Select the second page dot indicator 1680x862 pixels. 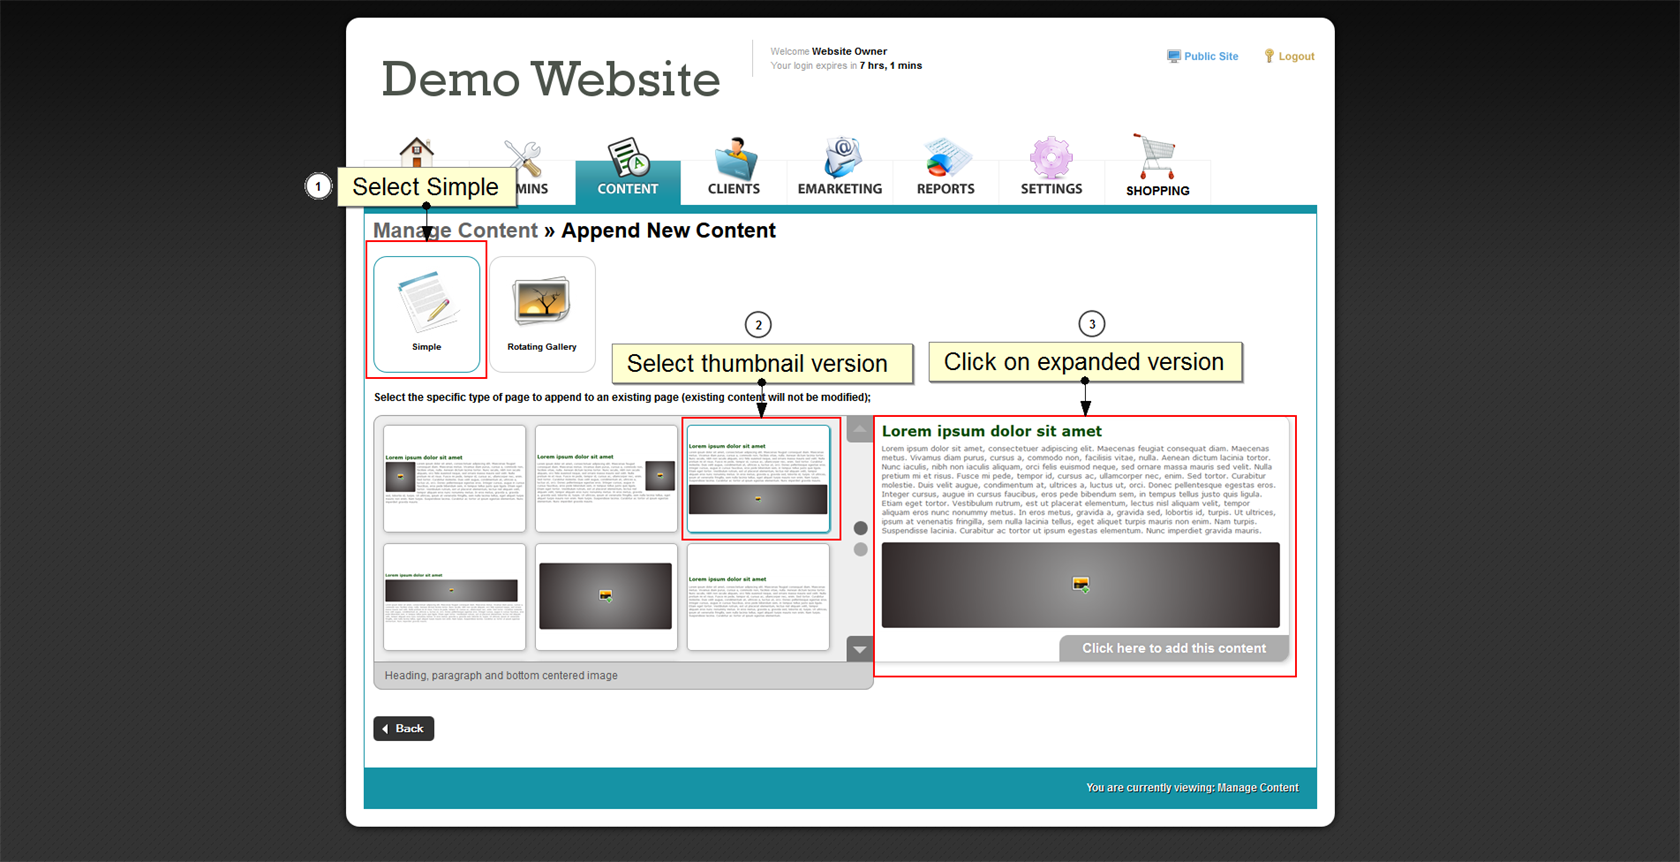(x=860, y=550)
